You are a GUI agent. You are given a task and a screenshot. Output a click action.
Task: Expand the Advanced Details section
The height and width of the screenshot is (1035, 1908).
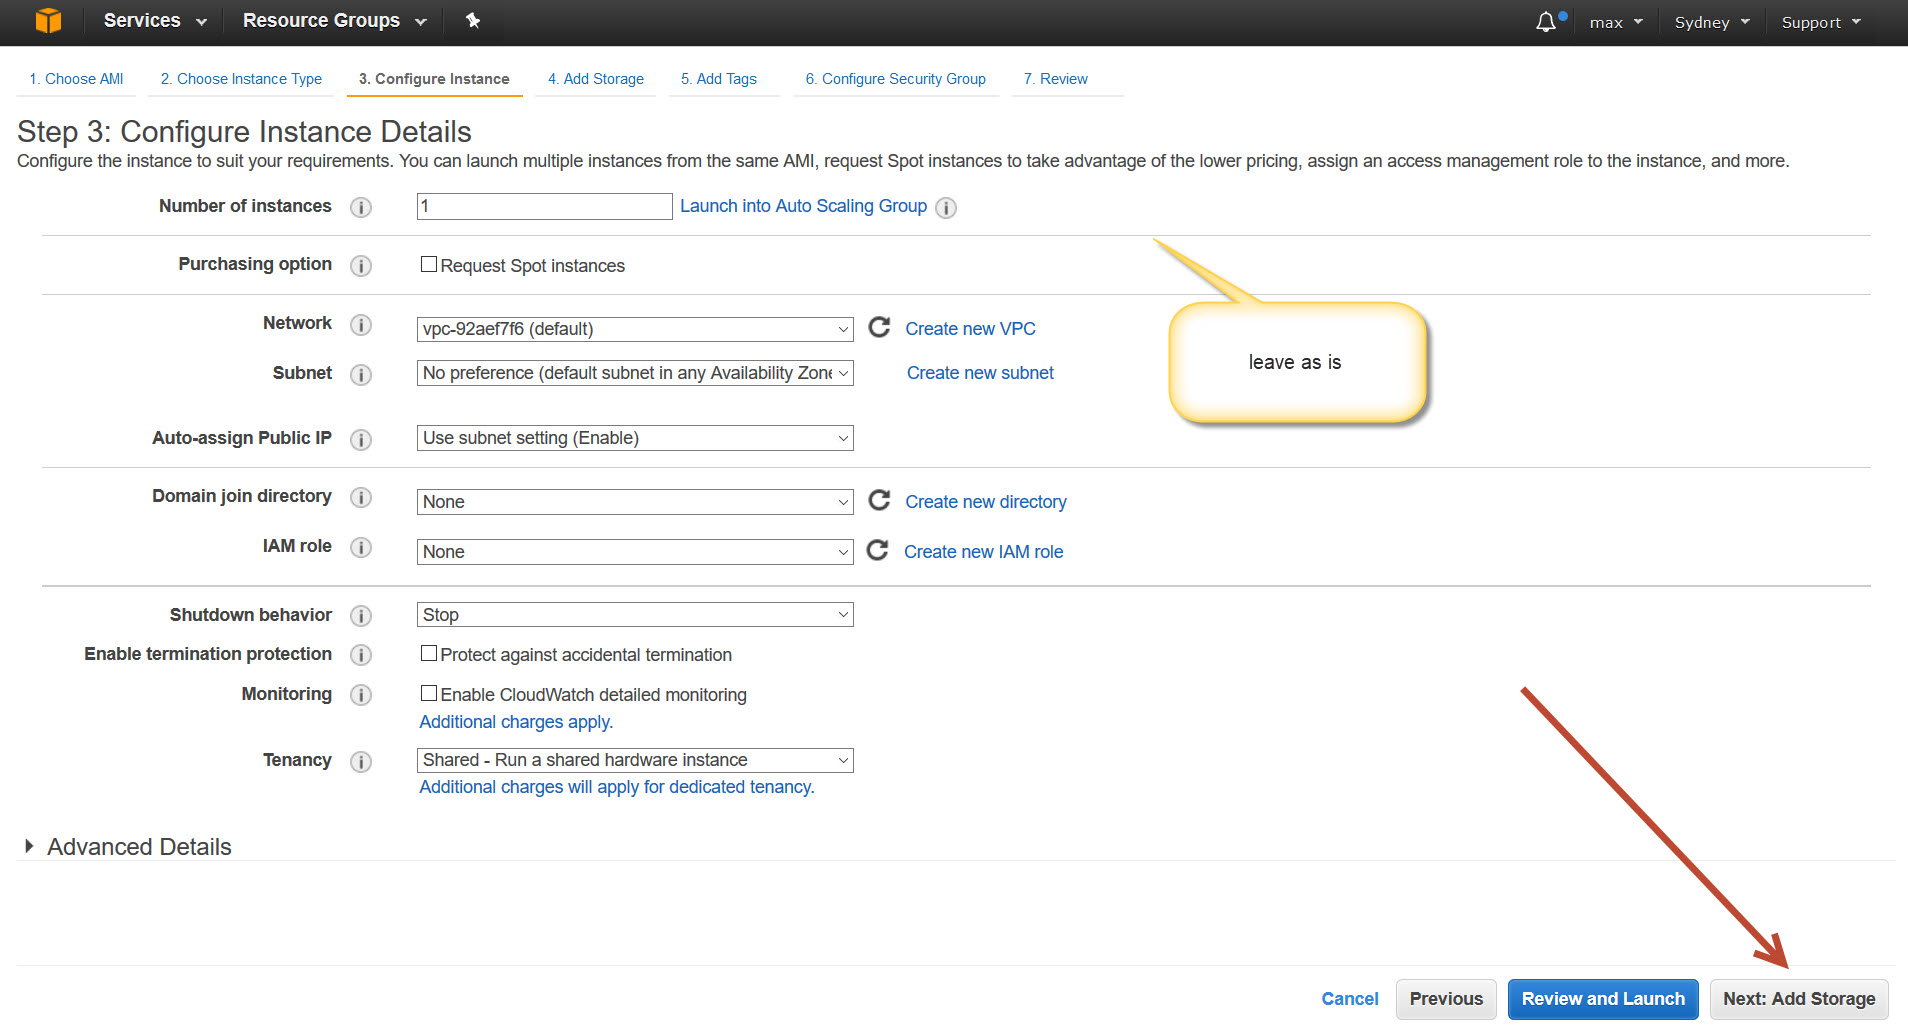click(x=29, y=847)
